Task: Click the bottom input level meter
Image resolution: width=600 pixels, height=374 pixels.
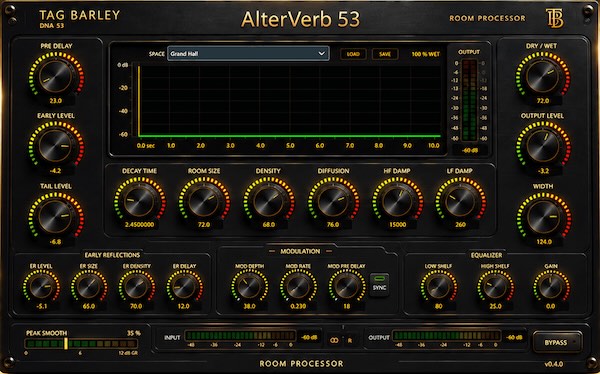Action: [240, 336]
